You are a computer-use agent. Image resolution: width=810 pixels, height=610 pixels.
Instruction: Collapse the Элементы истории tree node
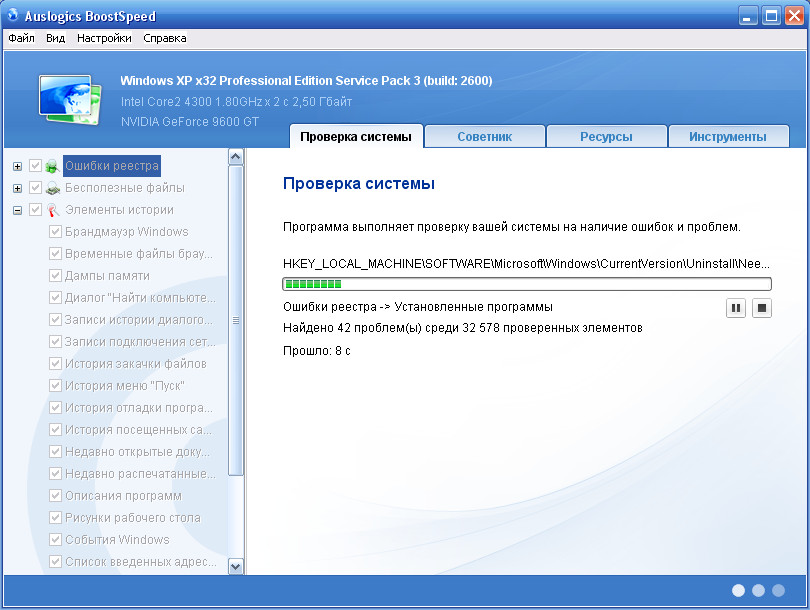click(x=18, y=210)
